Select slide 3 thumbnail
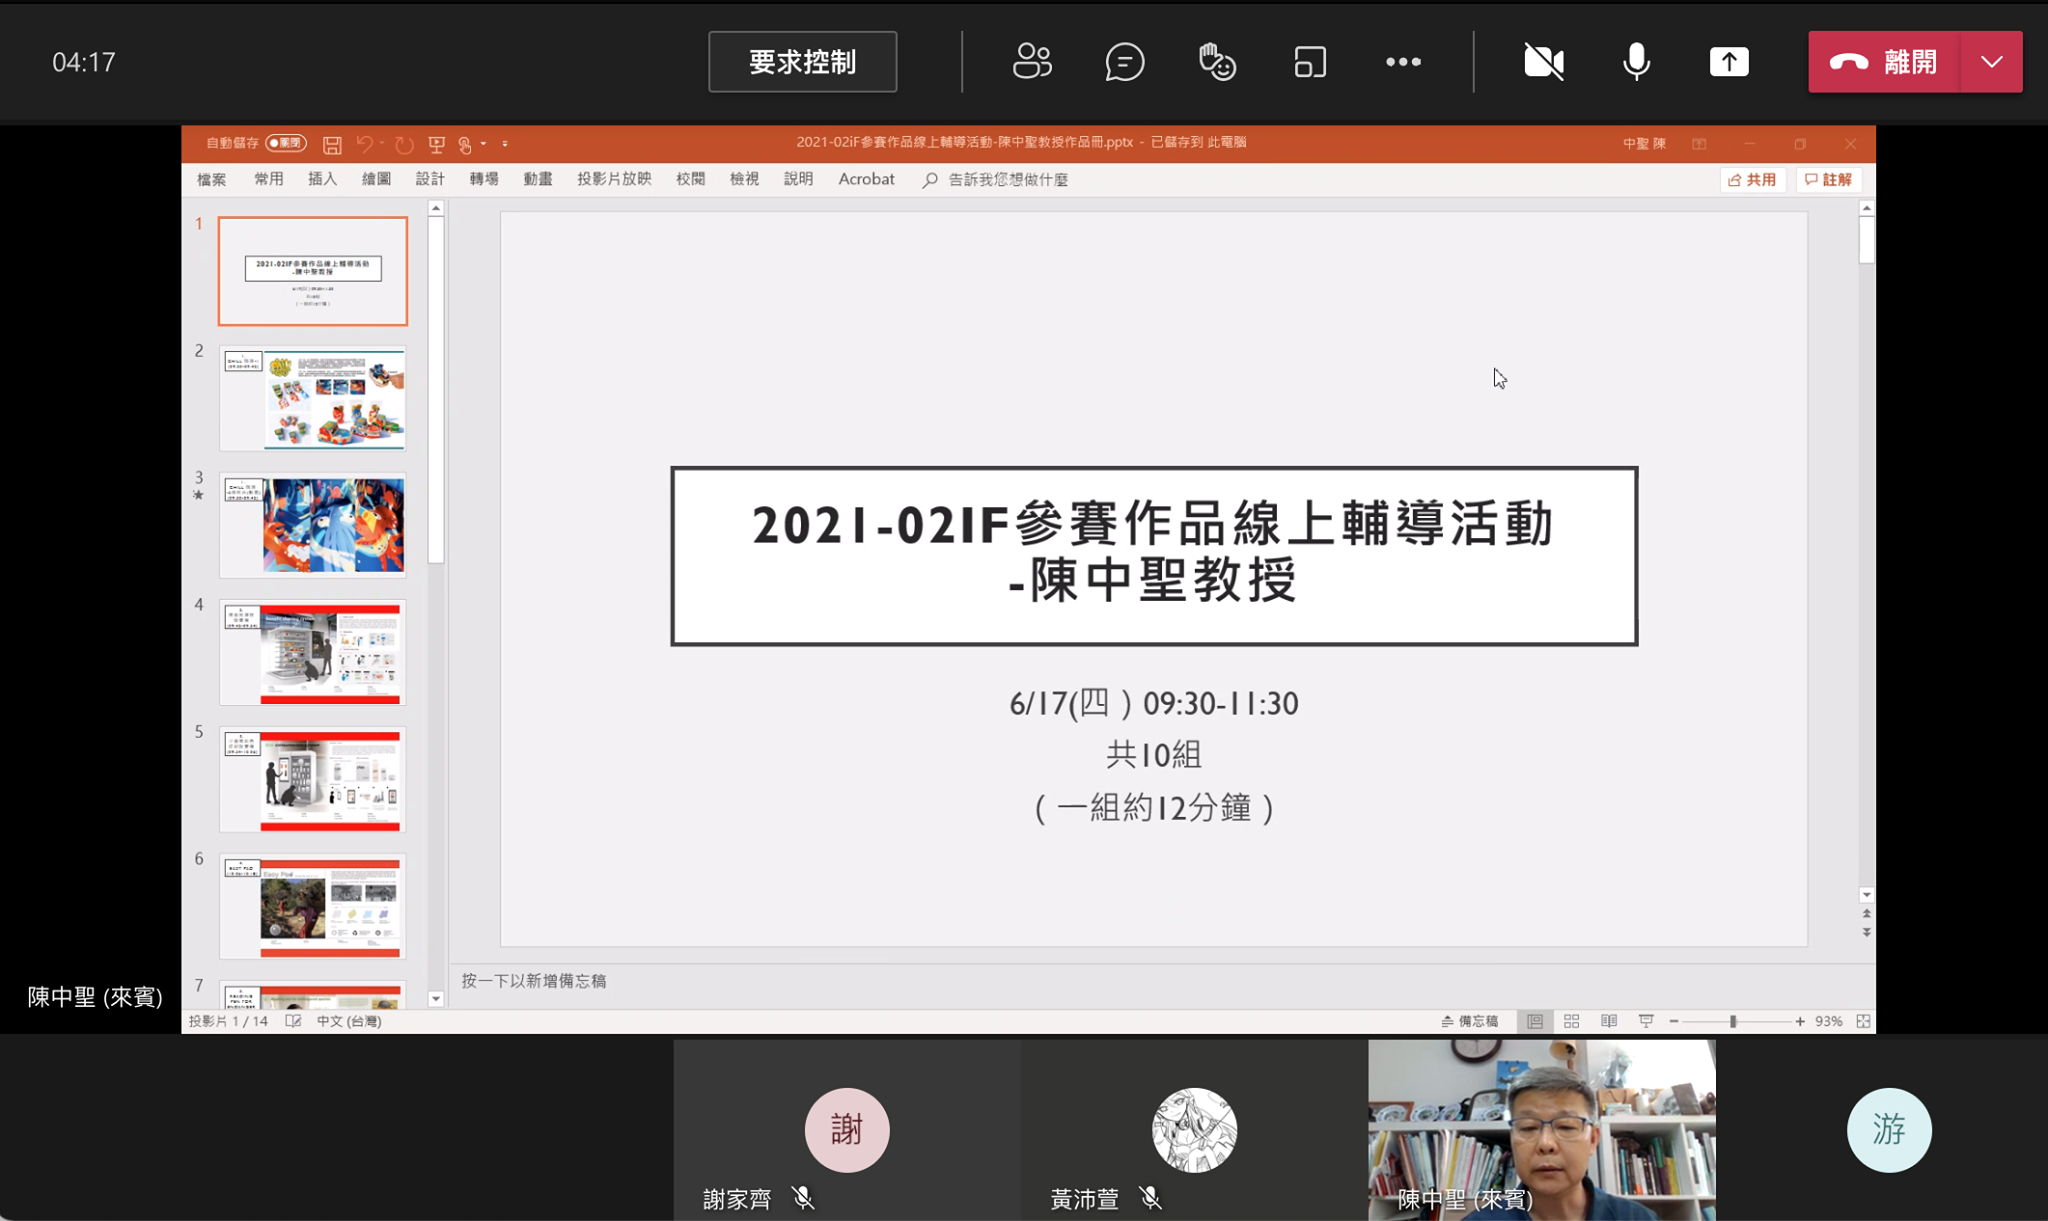 (313, 525)
